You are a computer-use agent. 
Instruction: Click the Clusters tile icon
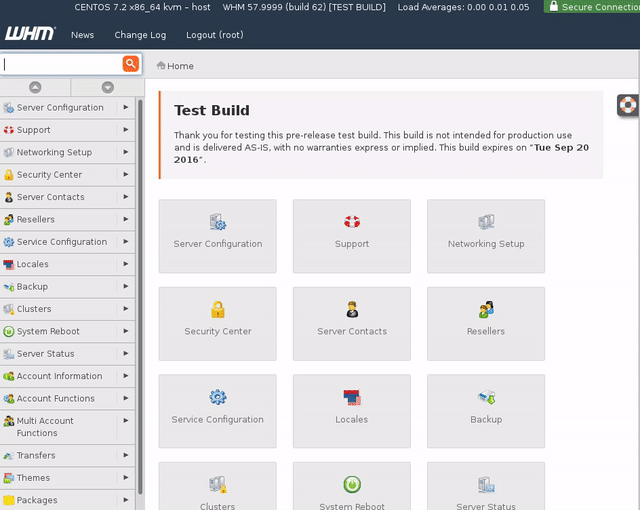[x=218, y=485]
